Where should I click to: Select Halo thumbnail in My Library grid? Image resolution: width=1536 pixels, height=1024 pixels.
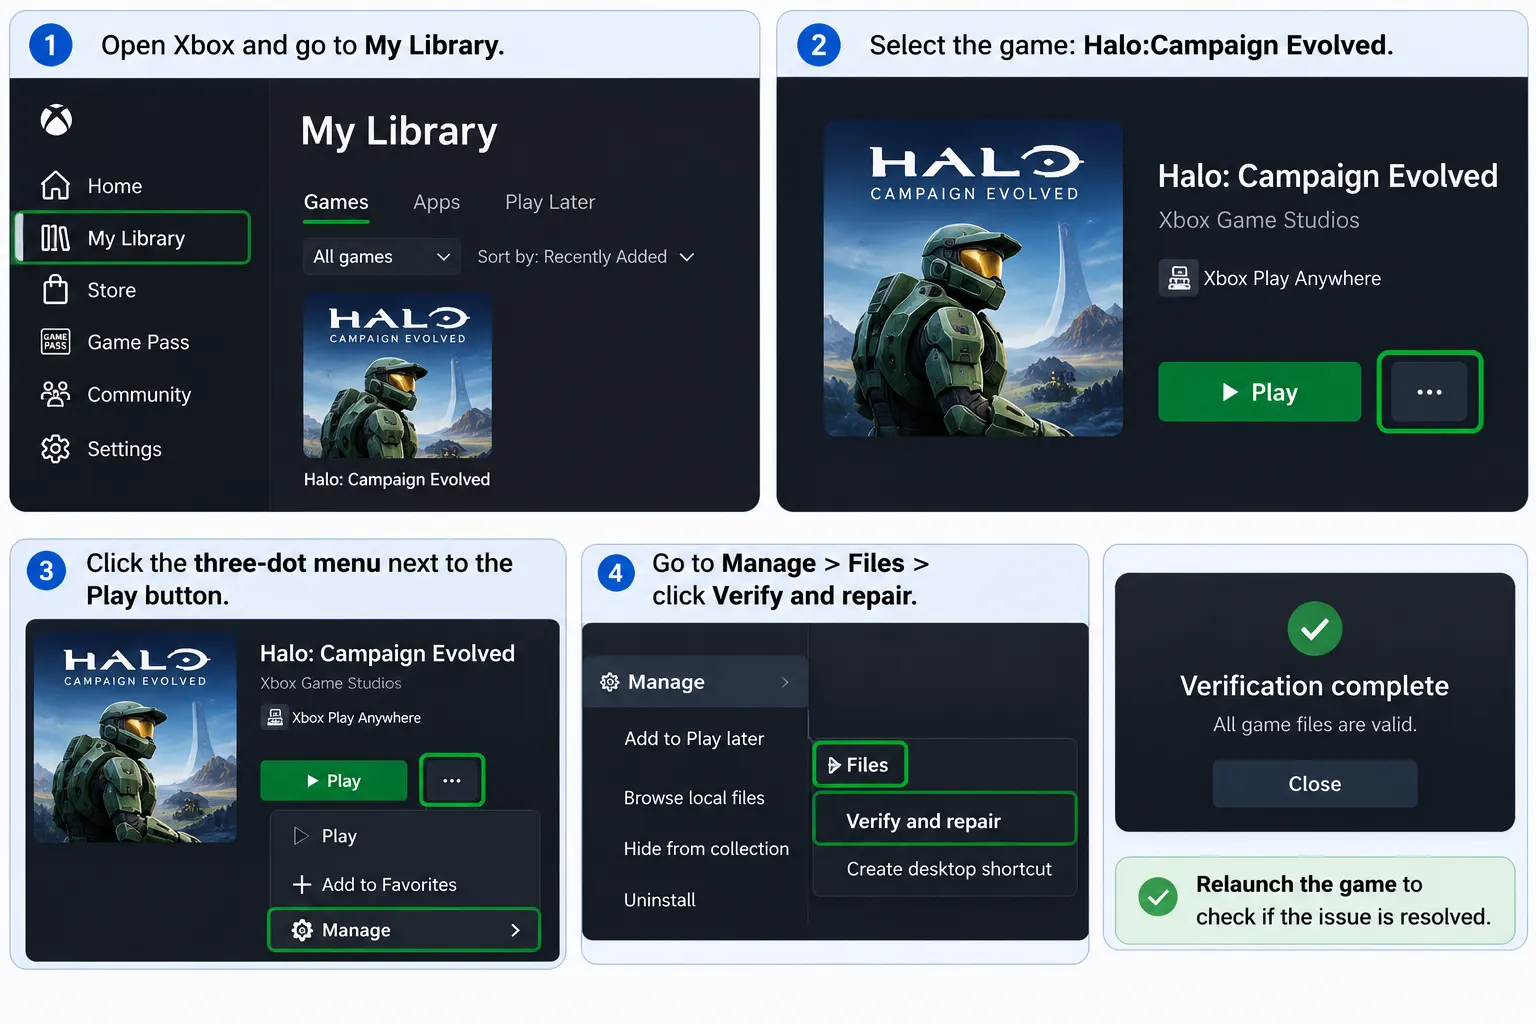coord(397,375)
